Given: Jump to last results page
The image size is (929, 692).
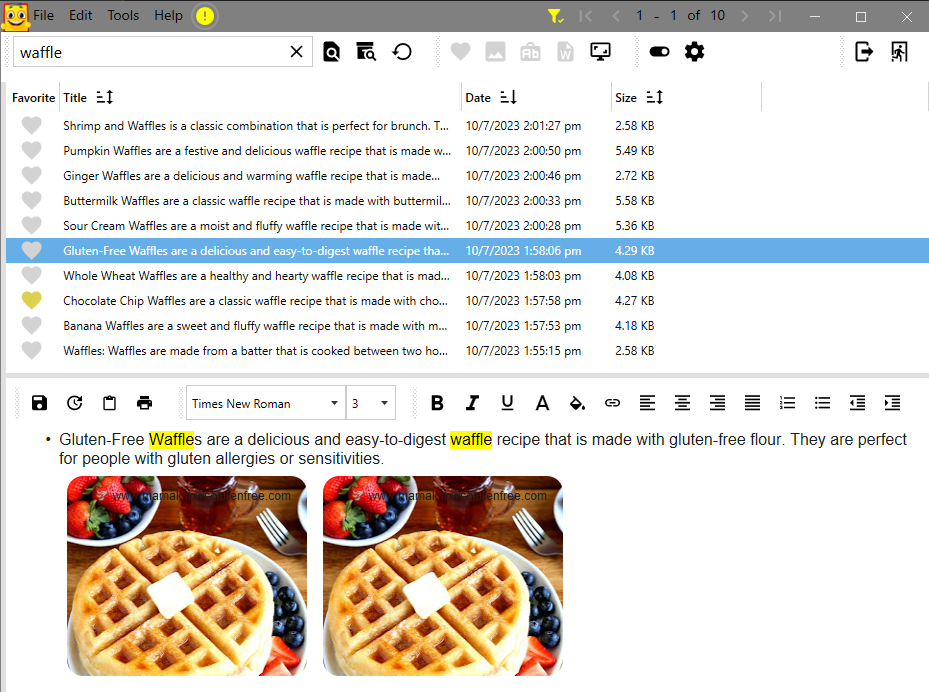Looking at the screenshot, I should click(x=775, y=16).
